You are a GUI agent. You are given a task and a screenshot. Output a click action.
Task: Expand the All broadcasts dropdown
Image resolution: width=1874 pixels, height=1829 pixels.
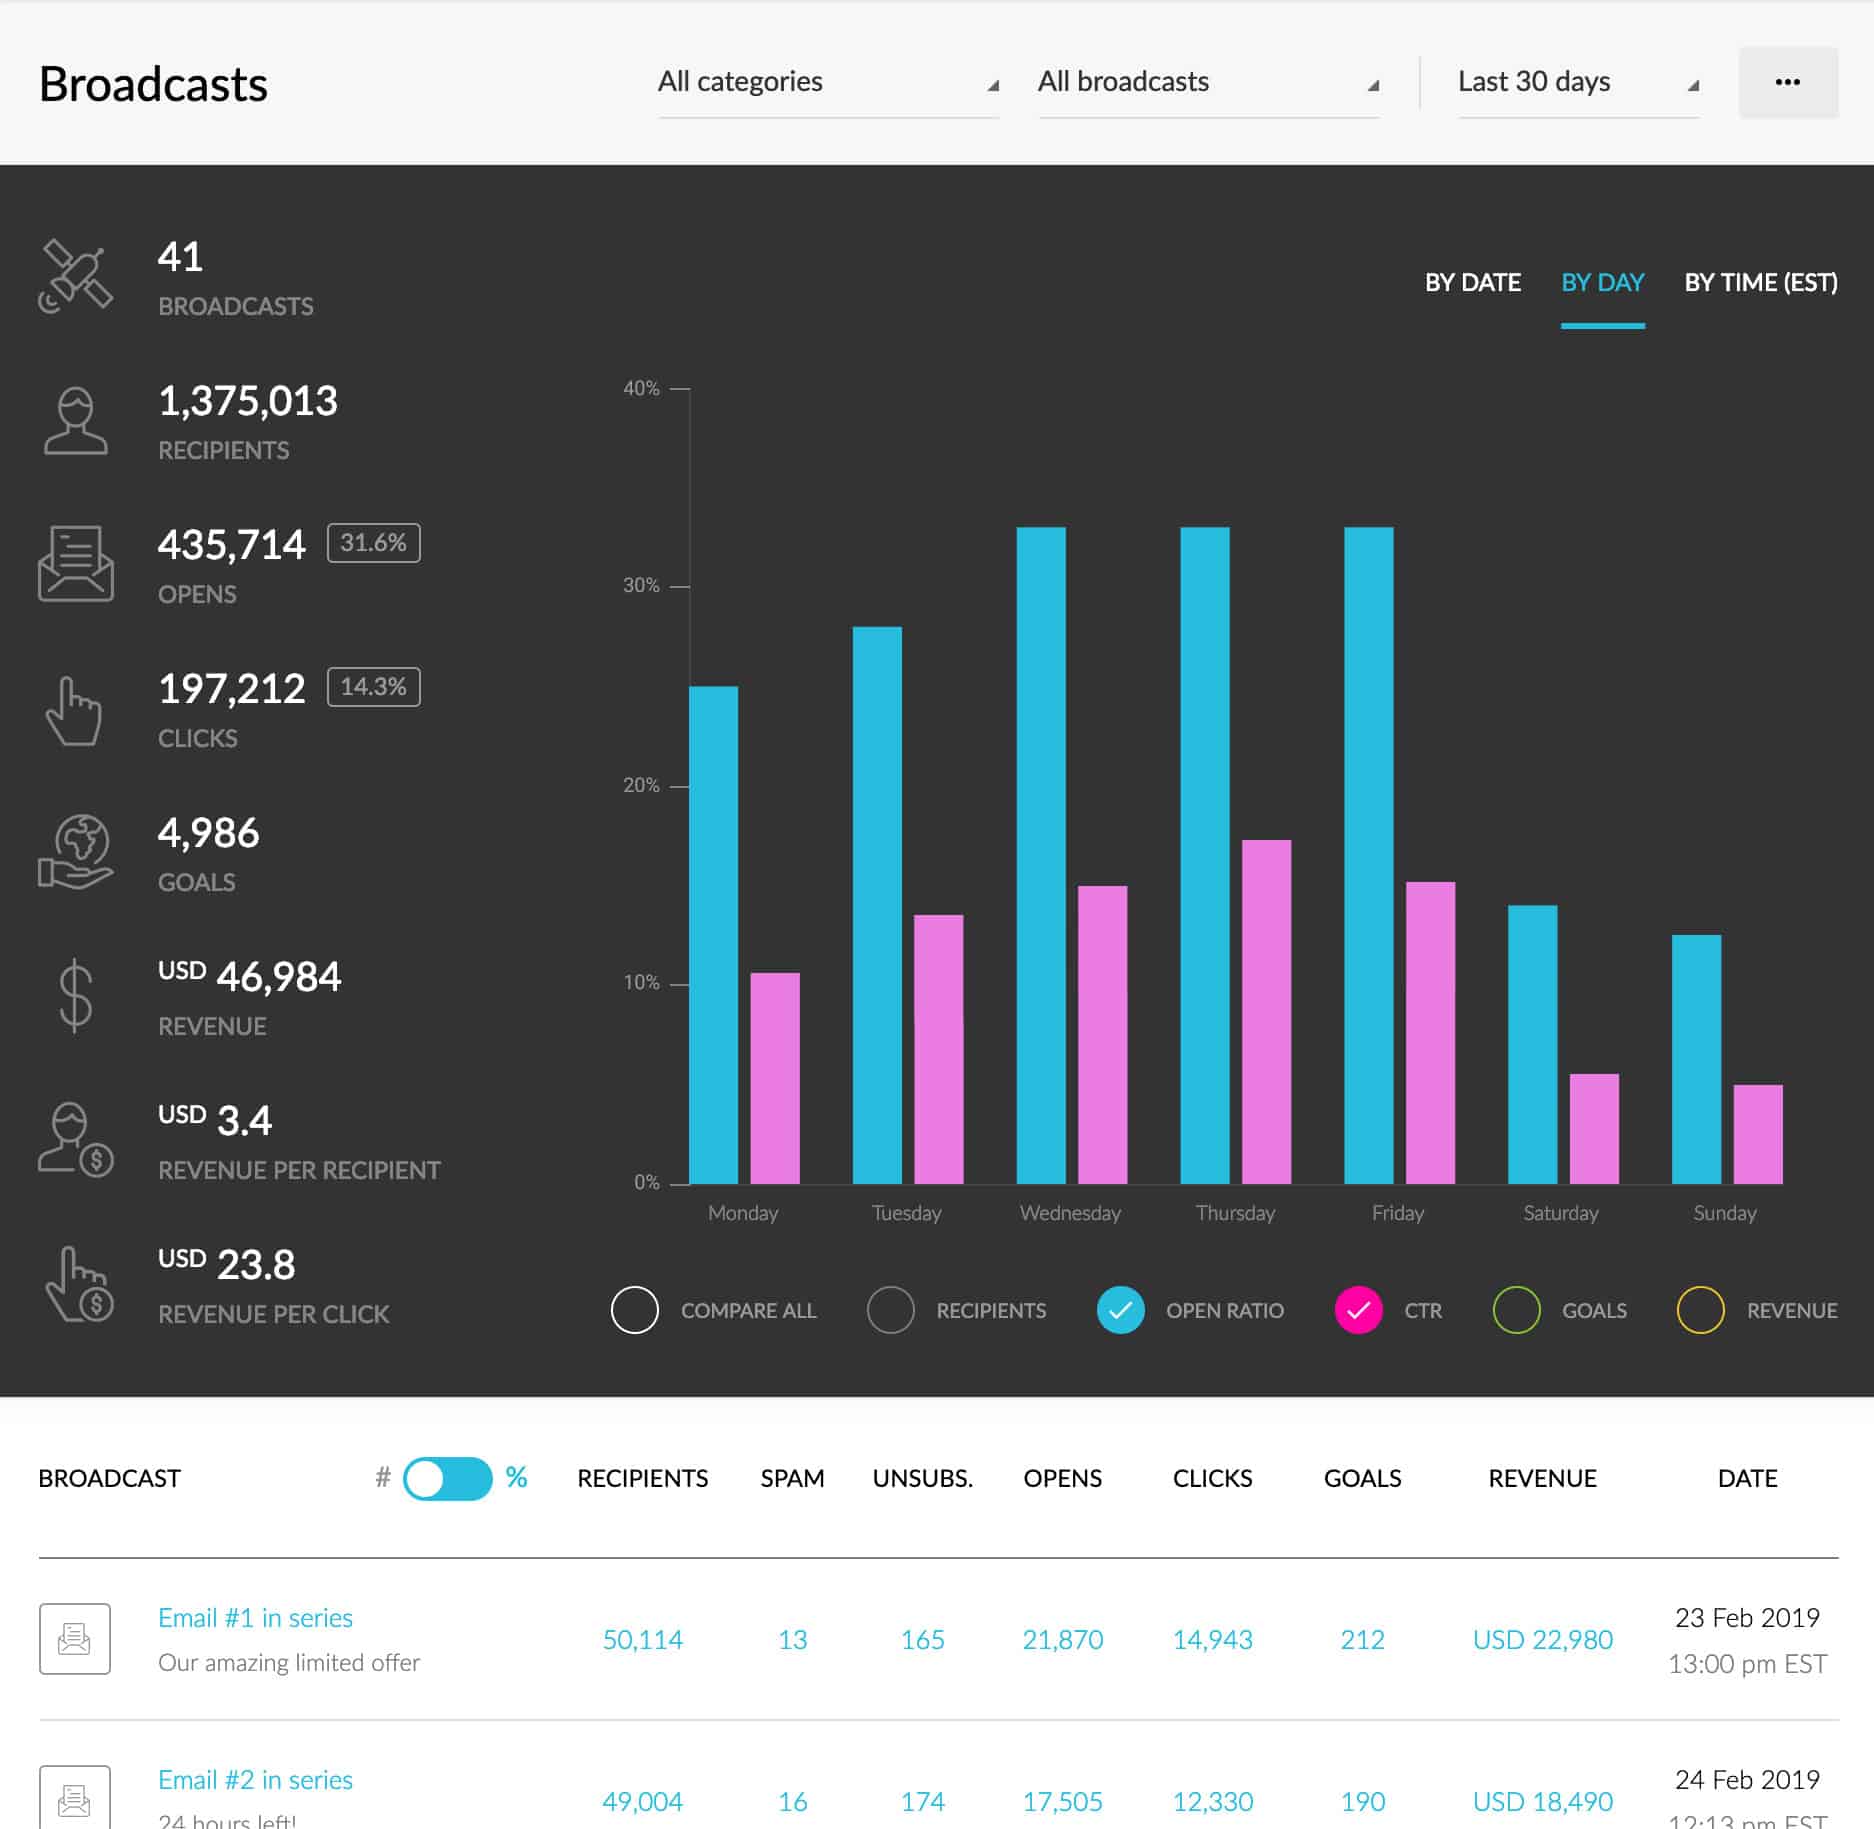(x=1208, y=82)
